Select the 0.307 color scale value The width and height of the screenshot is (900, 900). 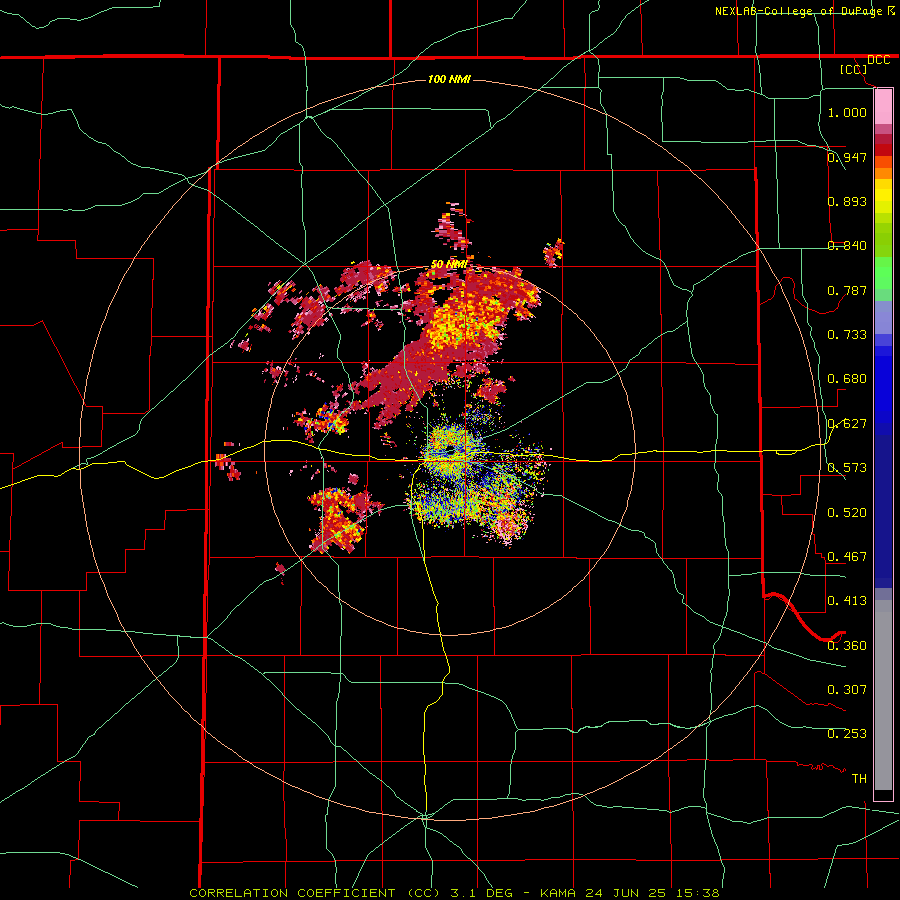[847, 689]
